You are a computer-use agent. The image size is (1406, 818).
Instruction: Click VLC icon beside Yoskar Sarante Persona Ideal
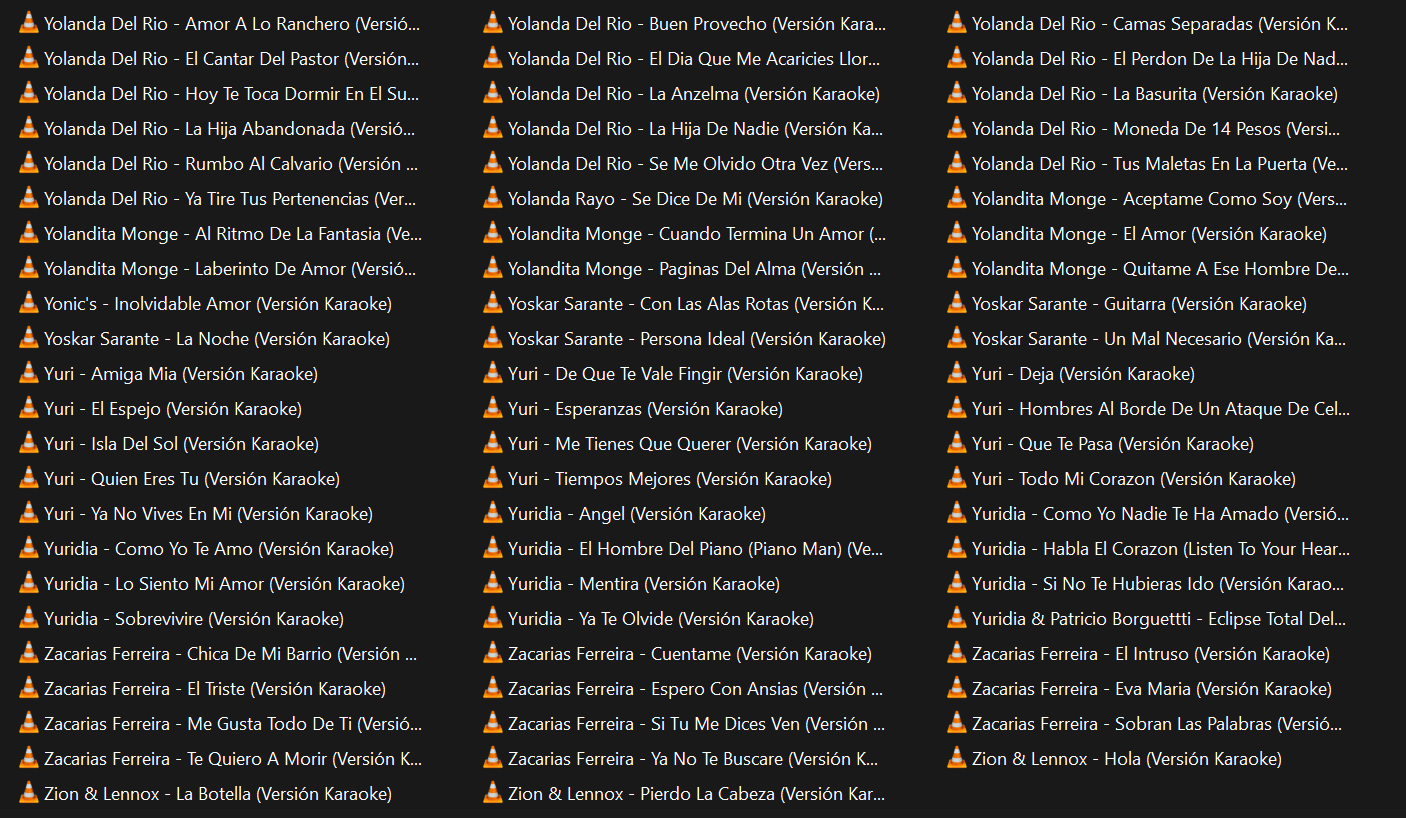click(x=493, y=338)
